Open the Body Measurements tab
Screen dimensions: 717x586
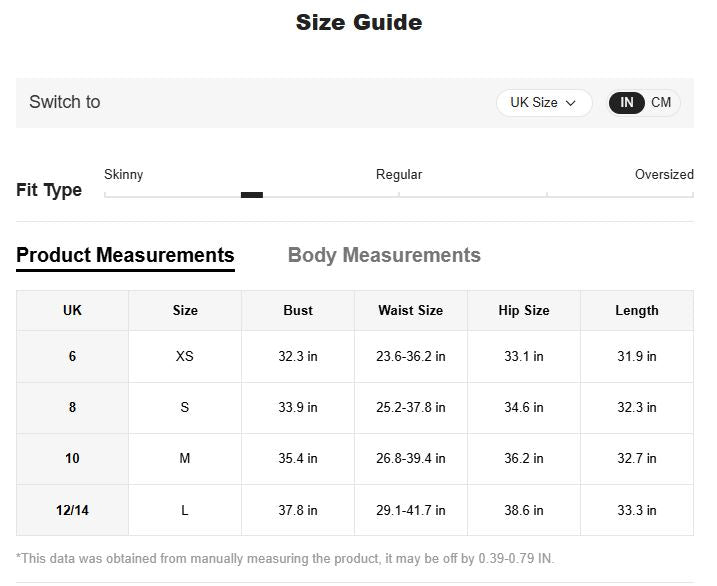tap(384, 255)
